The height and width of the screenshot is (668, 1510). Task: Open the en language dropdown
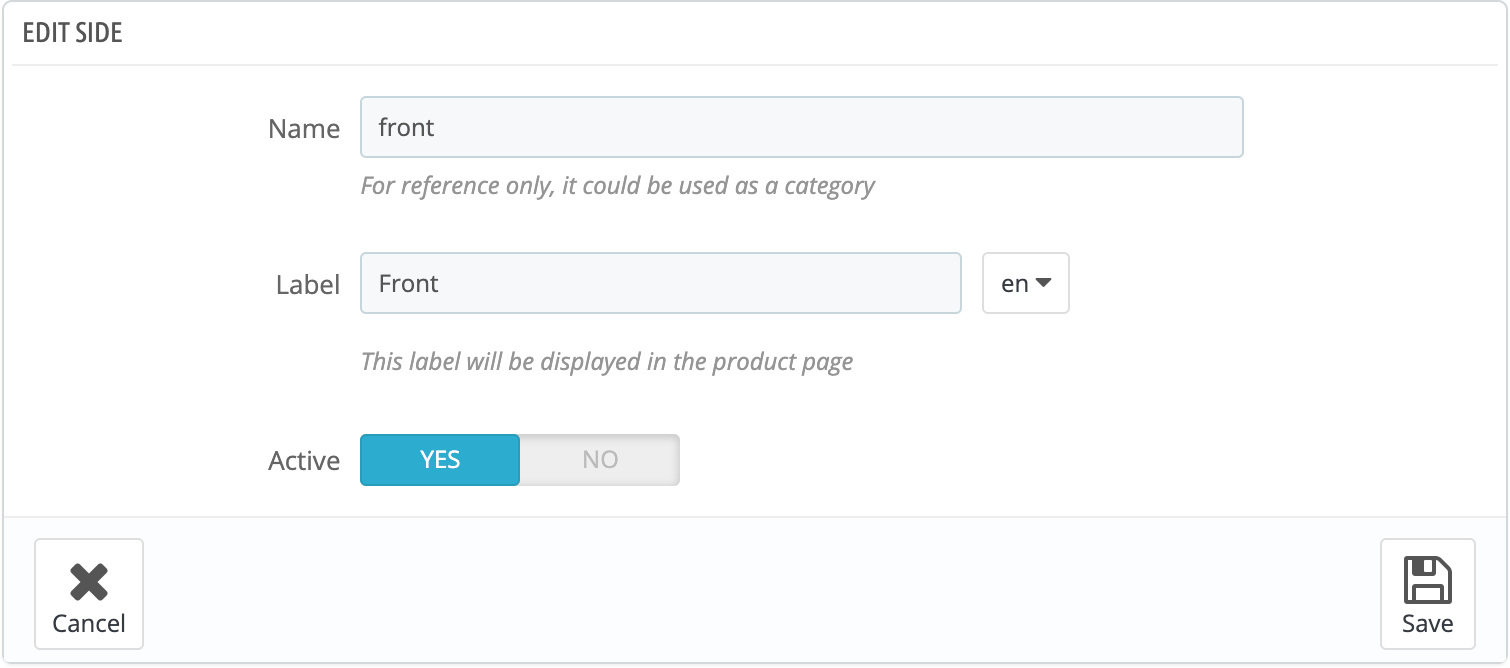[1026, 284]
